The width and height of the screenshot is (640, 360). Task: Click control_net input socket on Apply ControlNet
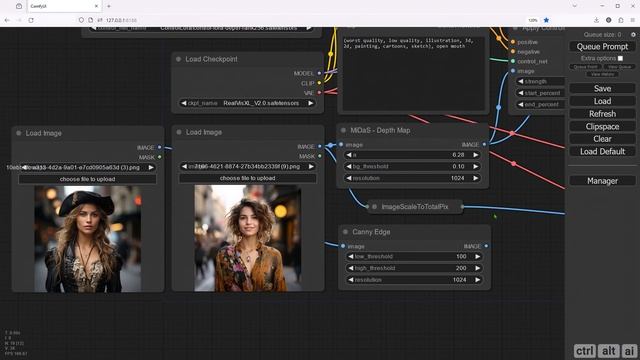[x=513, y=61]
